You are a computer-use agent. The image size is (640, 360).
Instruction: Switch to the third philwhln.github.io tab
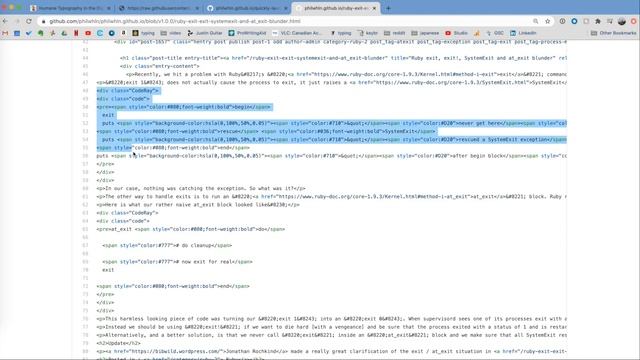click(247, 8)
